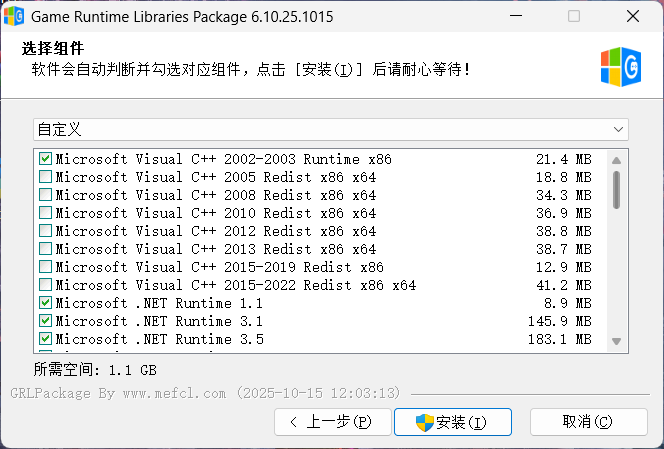Check Visual C++ 2008 Redist checkbox
Screen dimensions: 664x449
45,195
